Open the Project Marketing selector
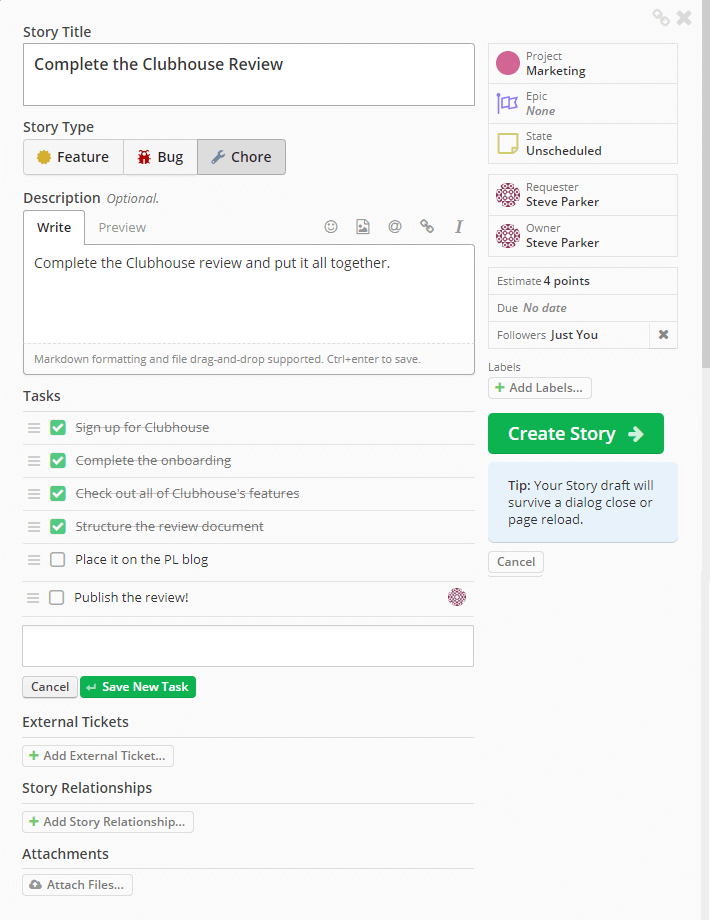 tap(583, 63)
